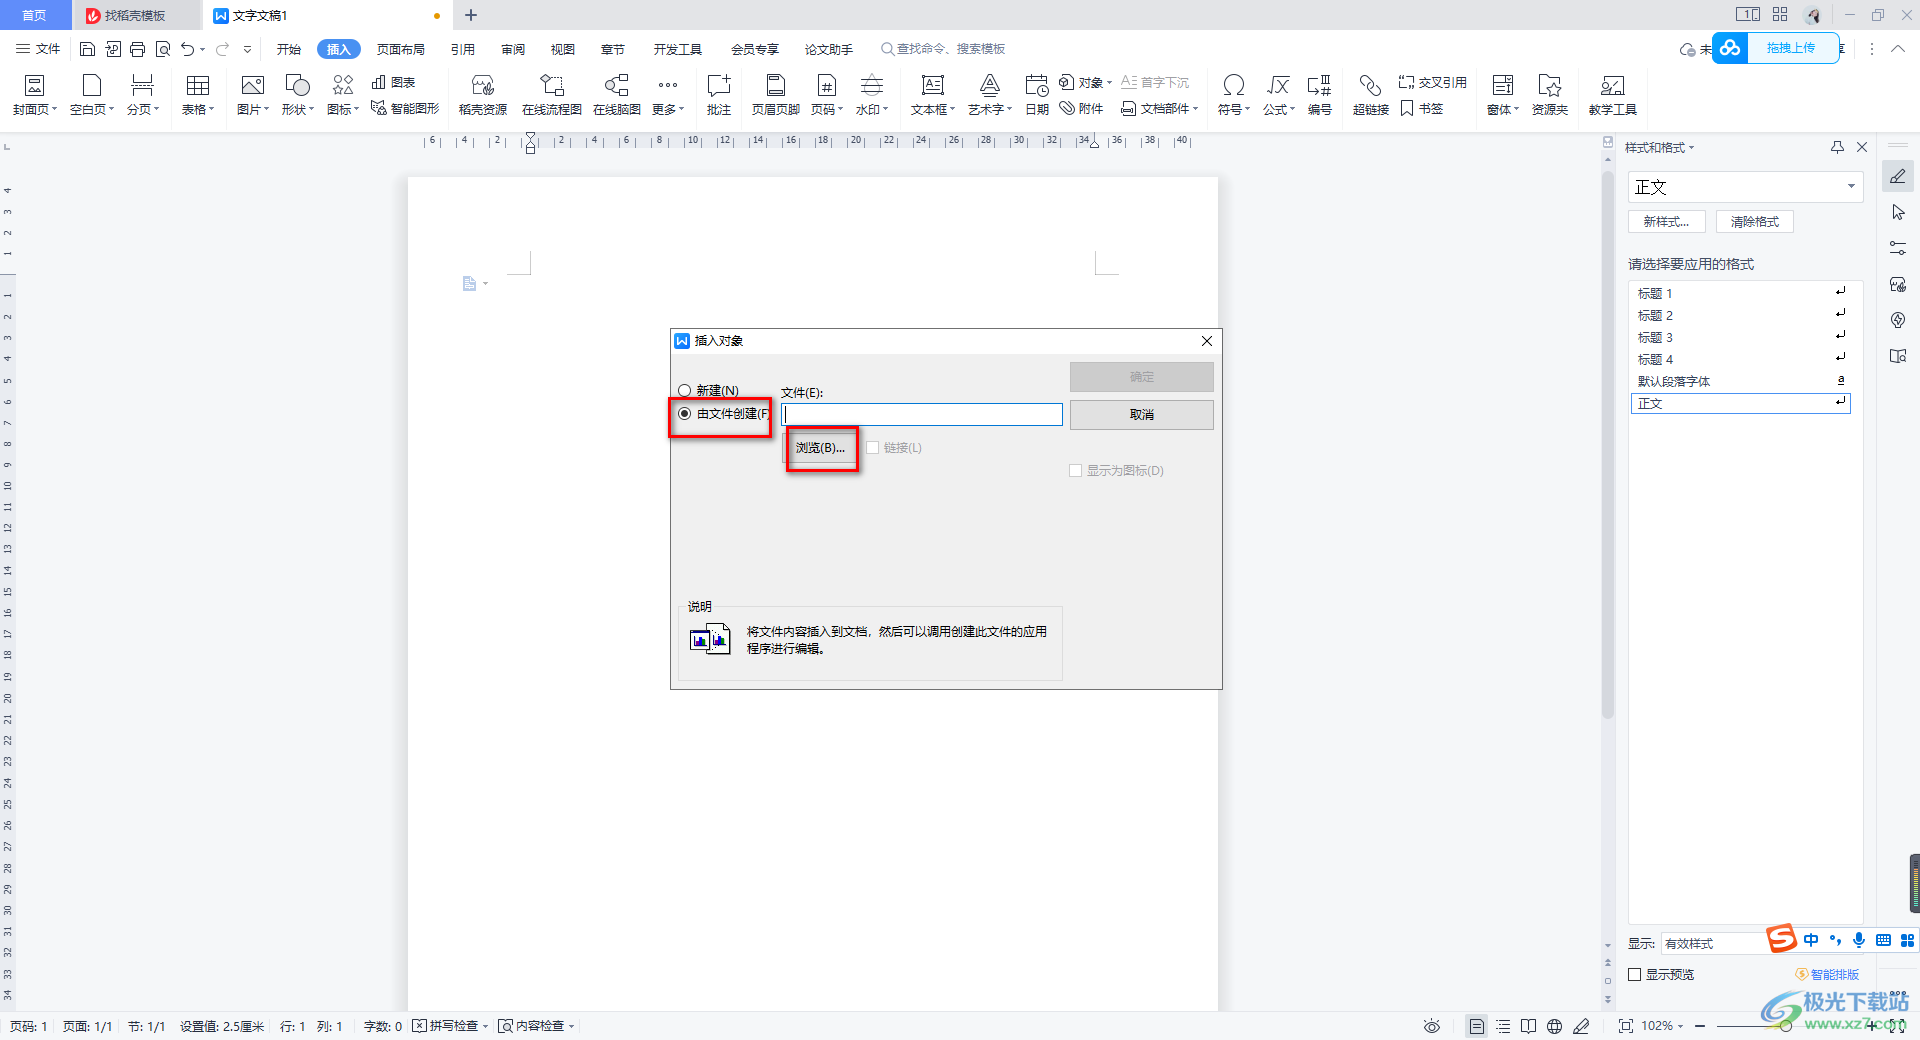Screen dimensions: 1920x1040
Task: Click the 浏览(B)... button
Action: [820, 447]
